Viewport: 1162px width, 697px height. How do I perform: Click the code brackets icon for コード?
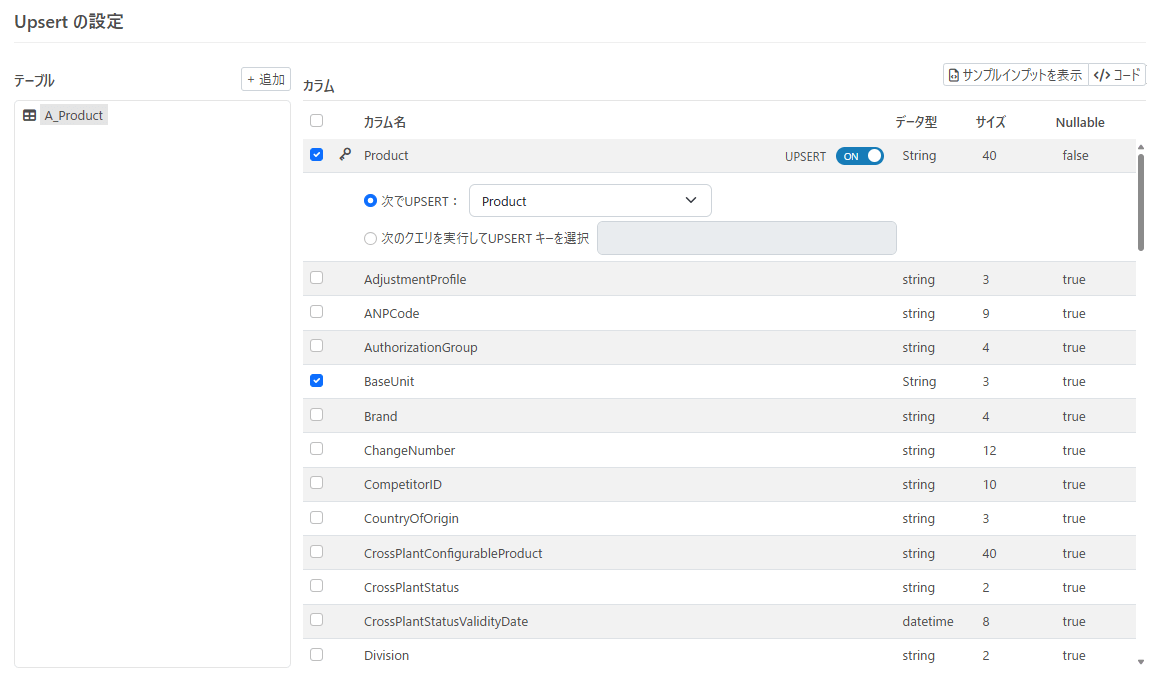(1102, 75)
